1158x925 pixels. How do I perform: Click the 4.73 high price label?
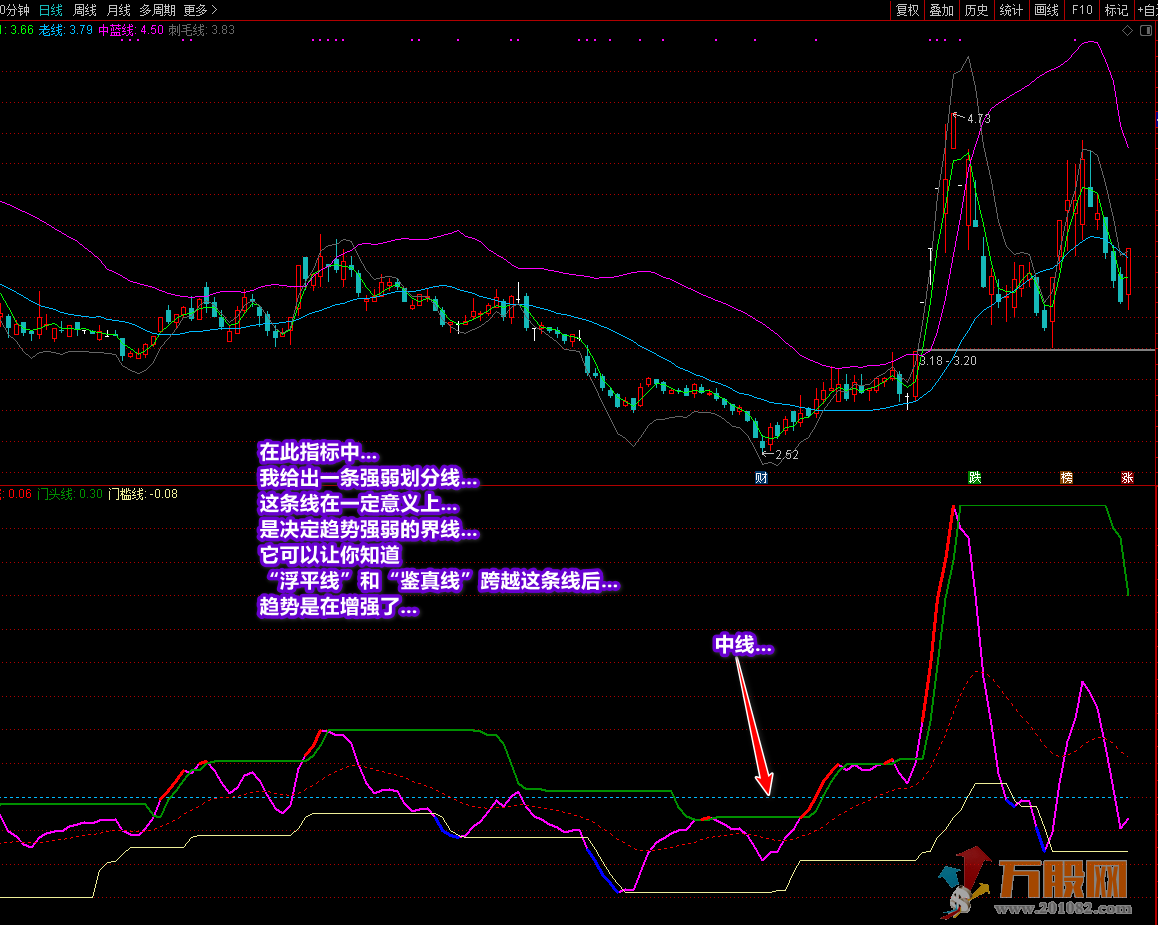(978, 119)
